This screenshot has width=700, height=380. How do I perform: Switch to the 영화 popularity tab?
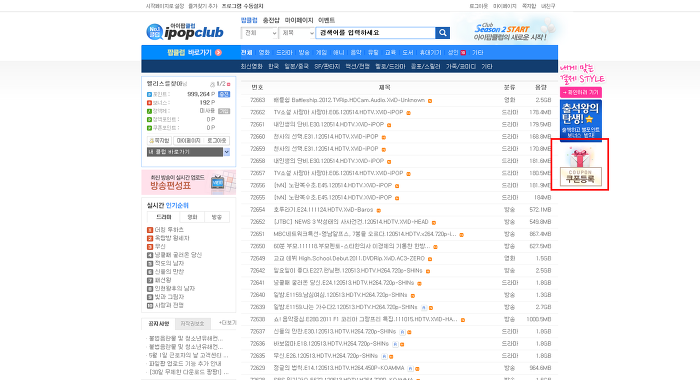click(192, 217)
